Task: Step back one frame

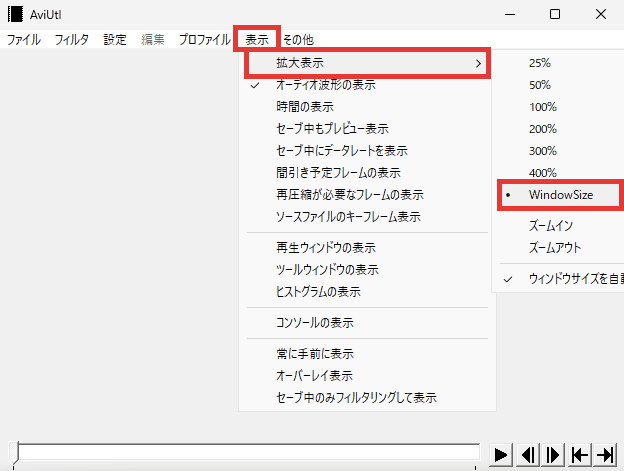Action: pos(529,454)
